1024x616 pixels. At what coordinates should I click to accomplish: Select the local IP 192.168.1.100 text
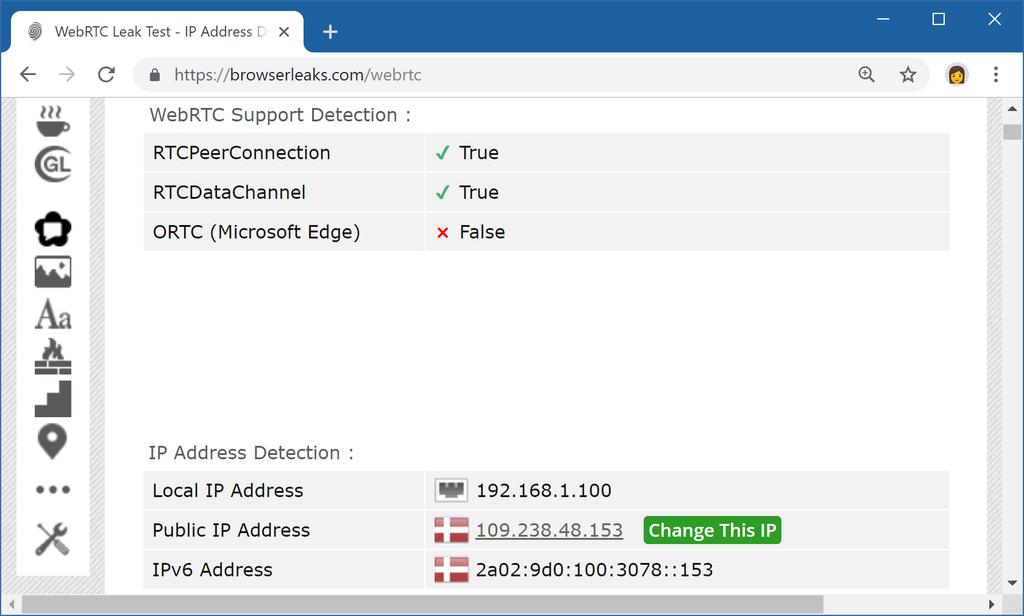coord(544,491)
